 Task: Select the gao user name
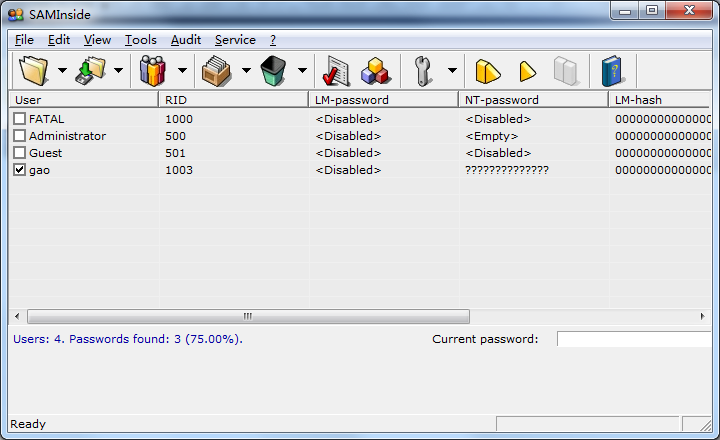[x=39, y=170]
